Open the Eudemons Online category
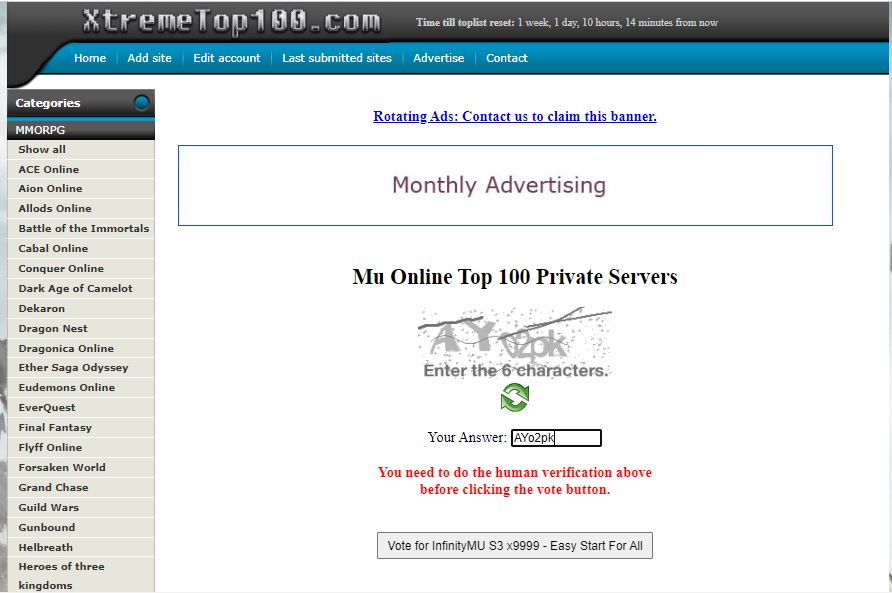This screenshot has height=593, width=892. point(81,388)
